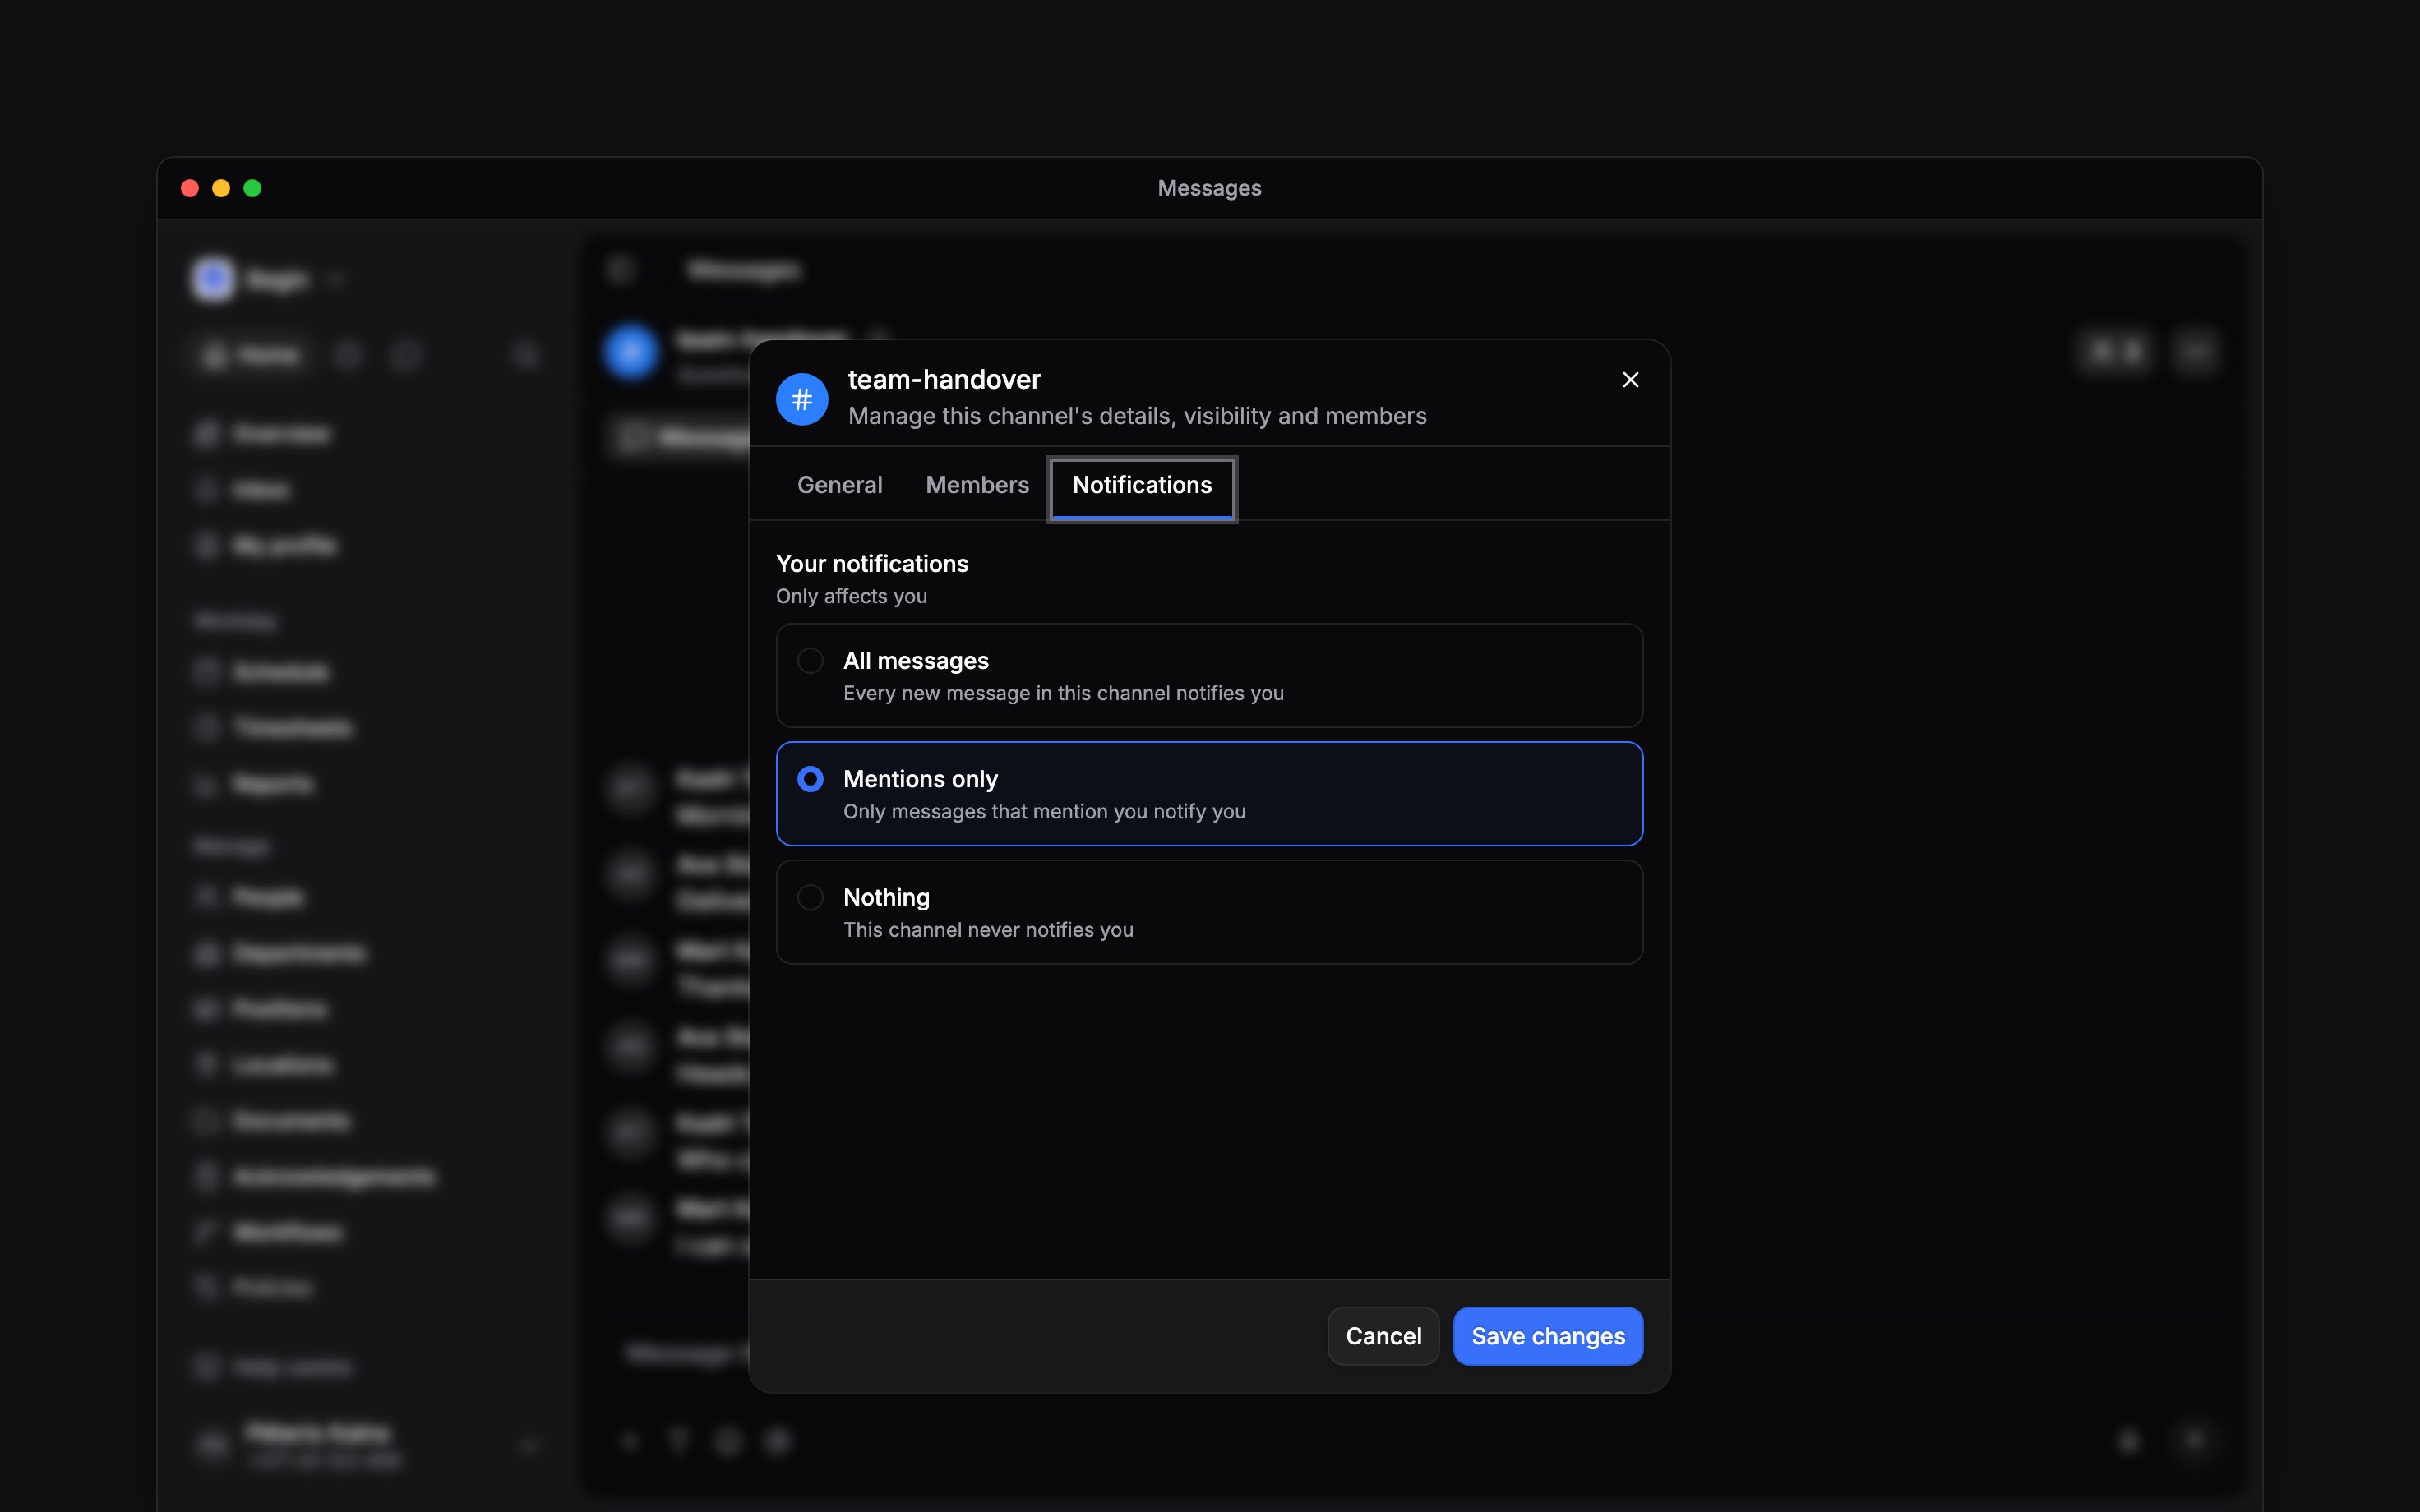2420x1512 pixels.
Task: Select the Mentions only radio button
Action: coord(810,779)
